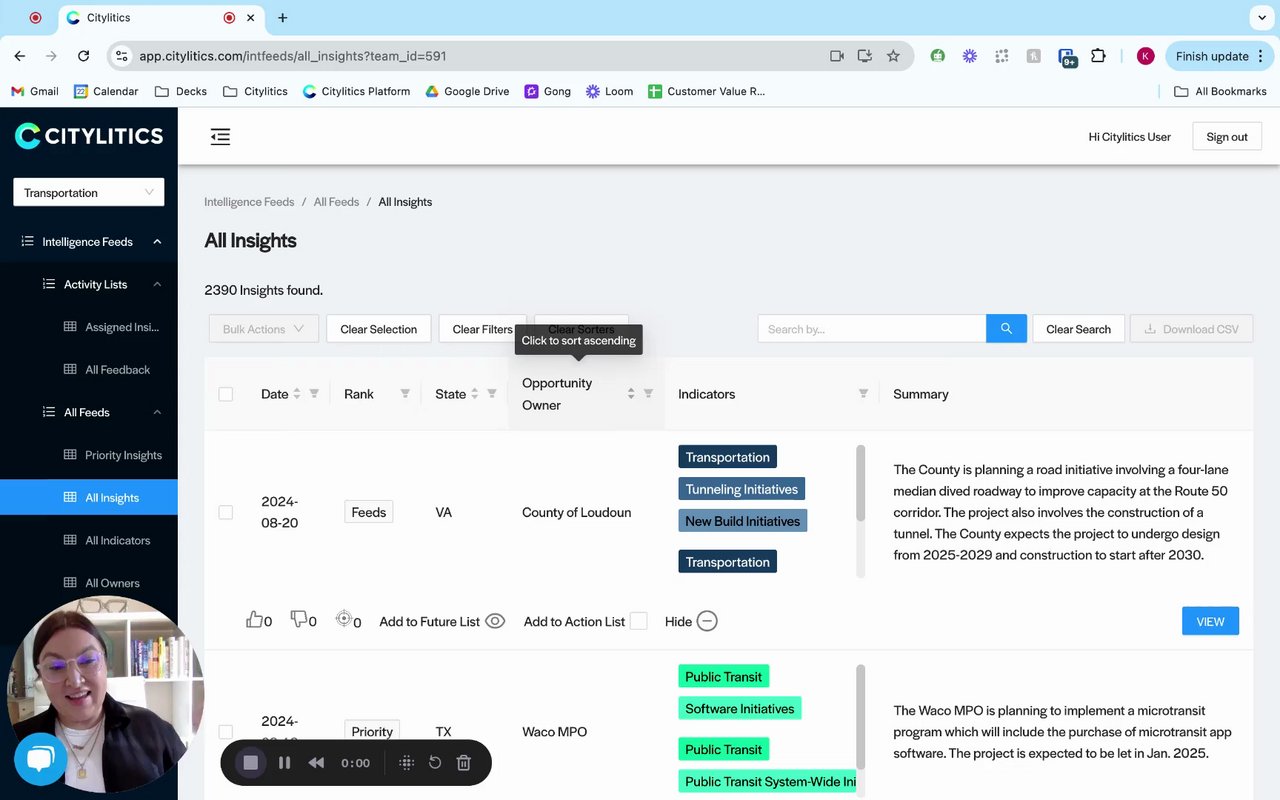
Task: Select All Insights in the sidebar
Action: point(89,498)
